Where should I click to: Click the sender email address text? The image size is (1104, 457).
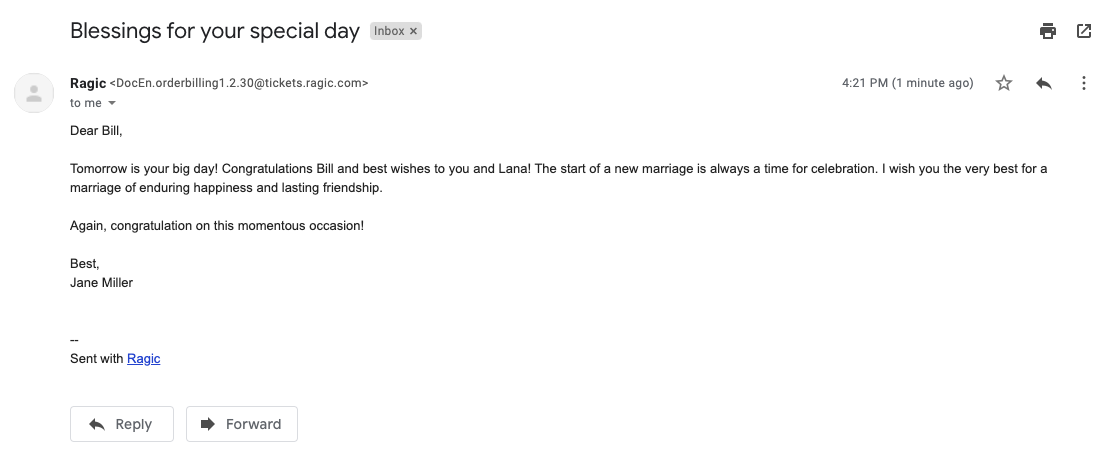(x=239, y=83)
